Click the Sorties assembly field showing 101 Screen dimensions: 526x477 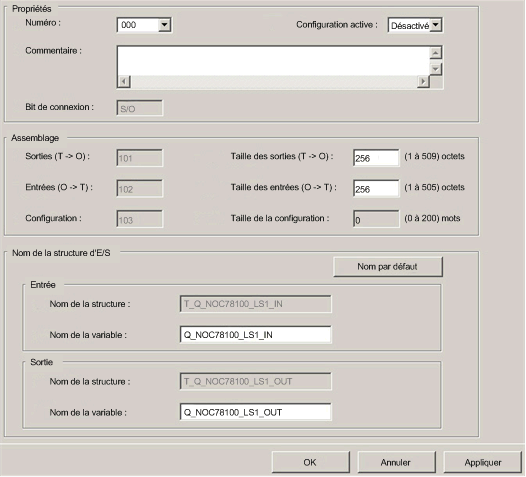(x=140, y=158)
